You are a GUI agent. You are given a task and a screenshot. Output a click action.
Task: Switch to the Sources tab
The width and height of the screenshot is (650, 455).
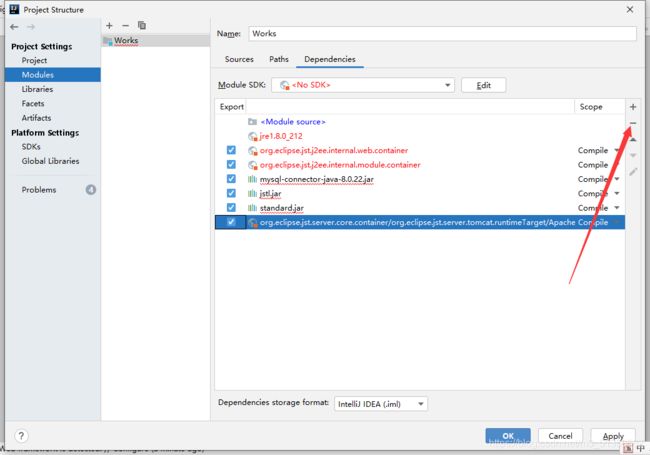239,59
